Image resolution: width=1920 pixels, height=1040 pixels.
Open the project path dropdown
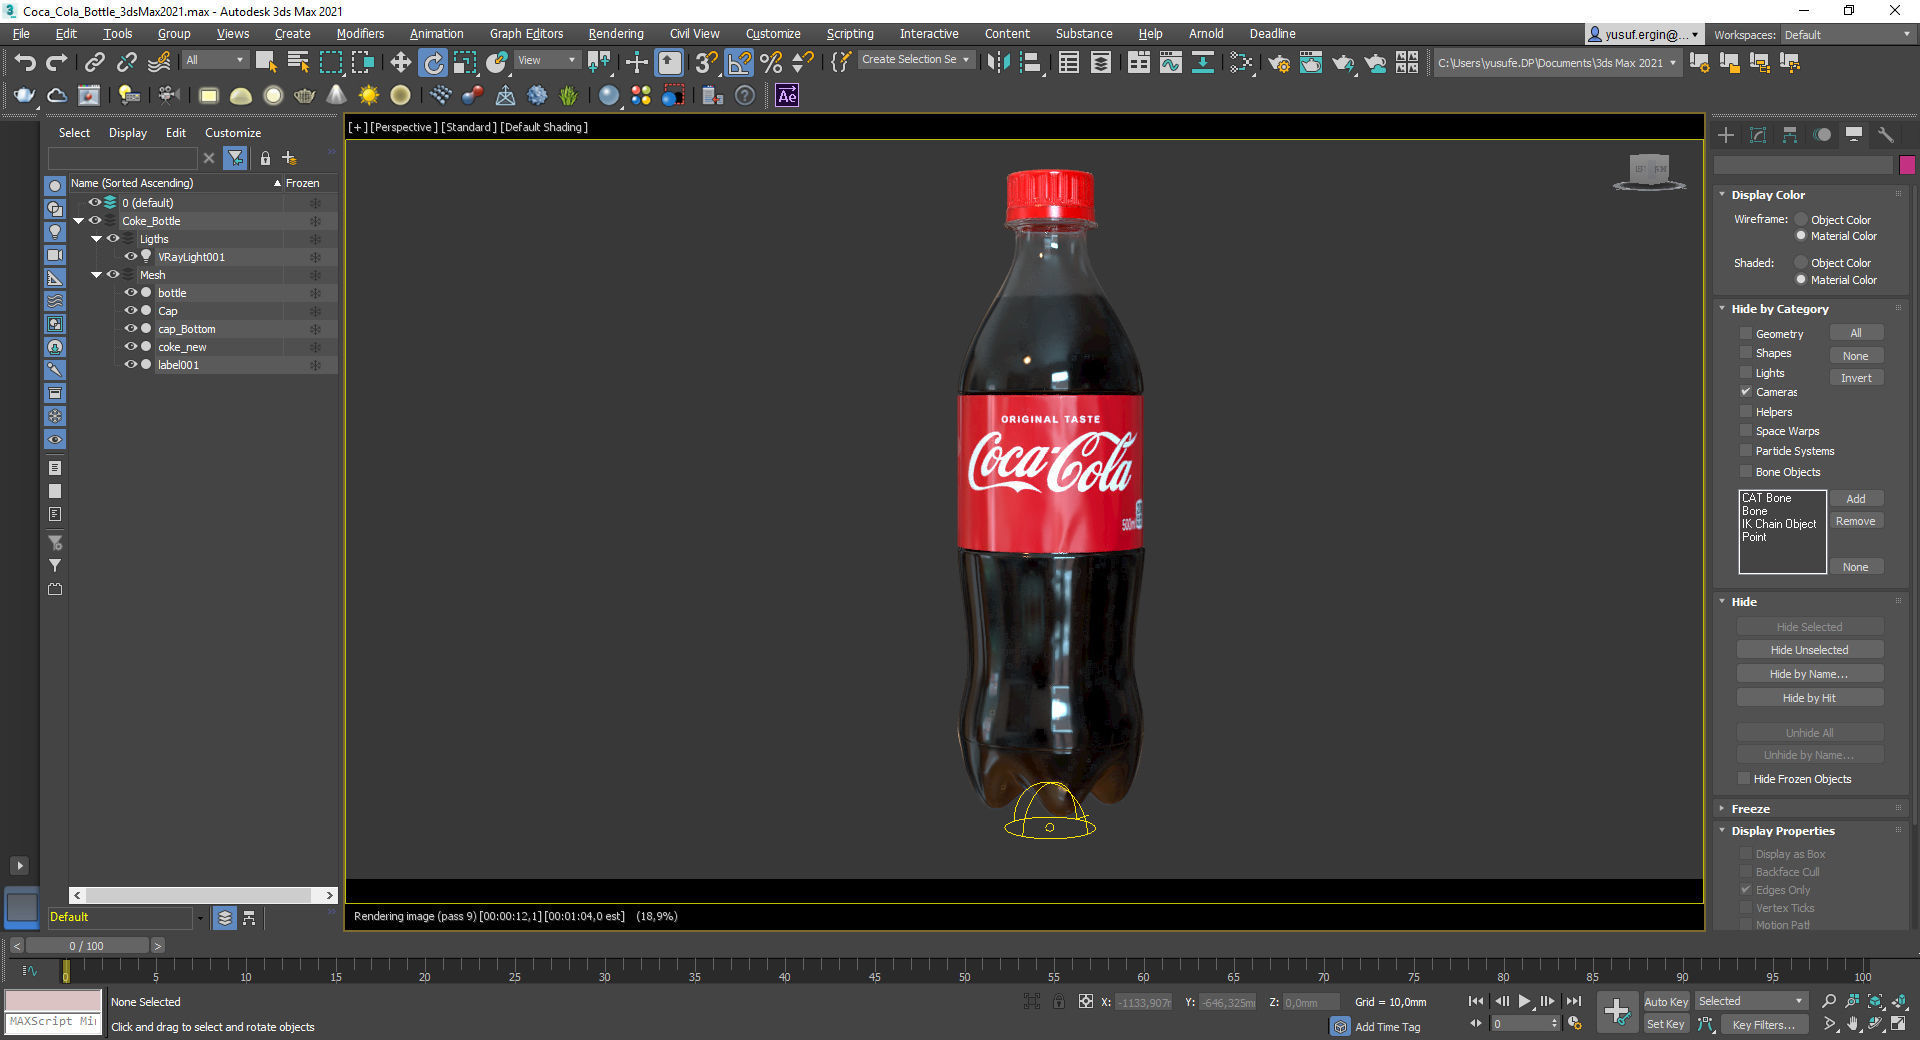point(1557,62)
